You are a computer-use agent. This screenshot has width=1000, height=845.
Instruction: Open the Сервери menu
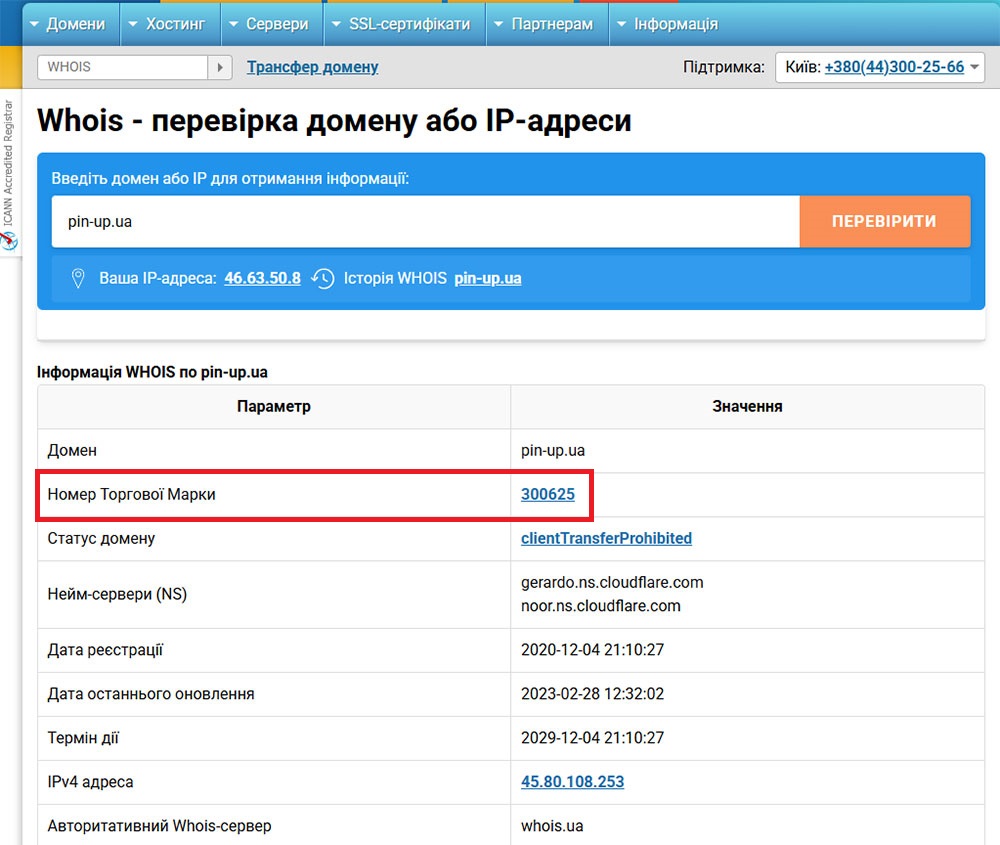tap(267, 24)
